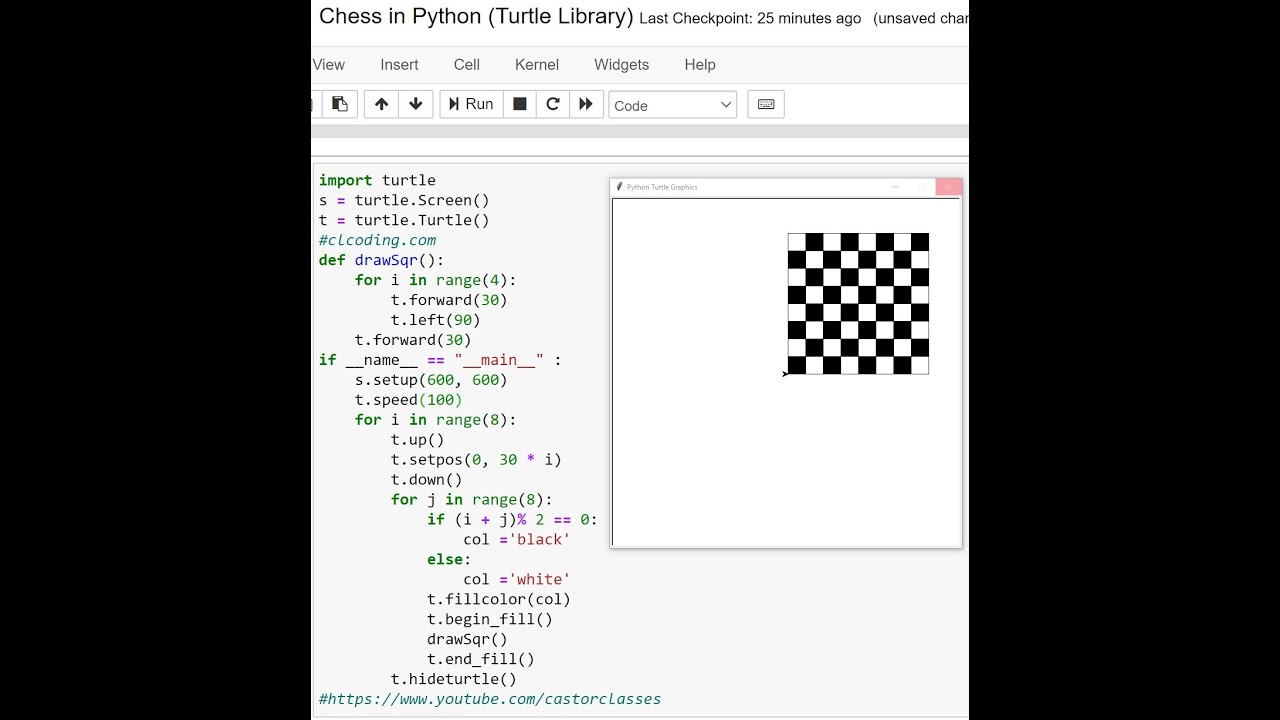Click the "col ='white'" line
This screenshot has height=720, width=1280.
(516, 580)
